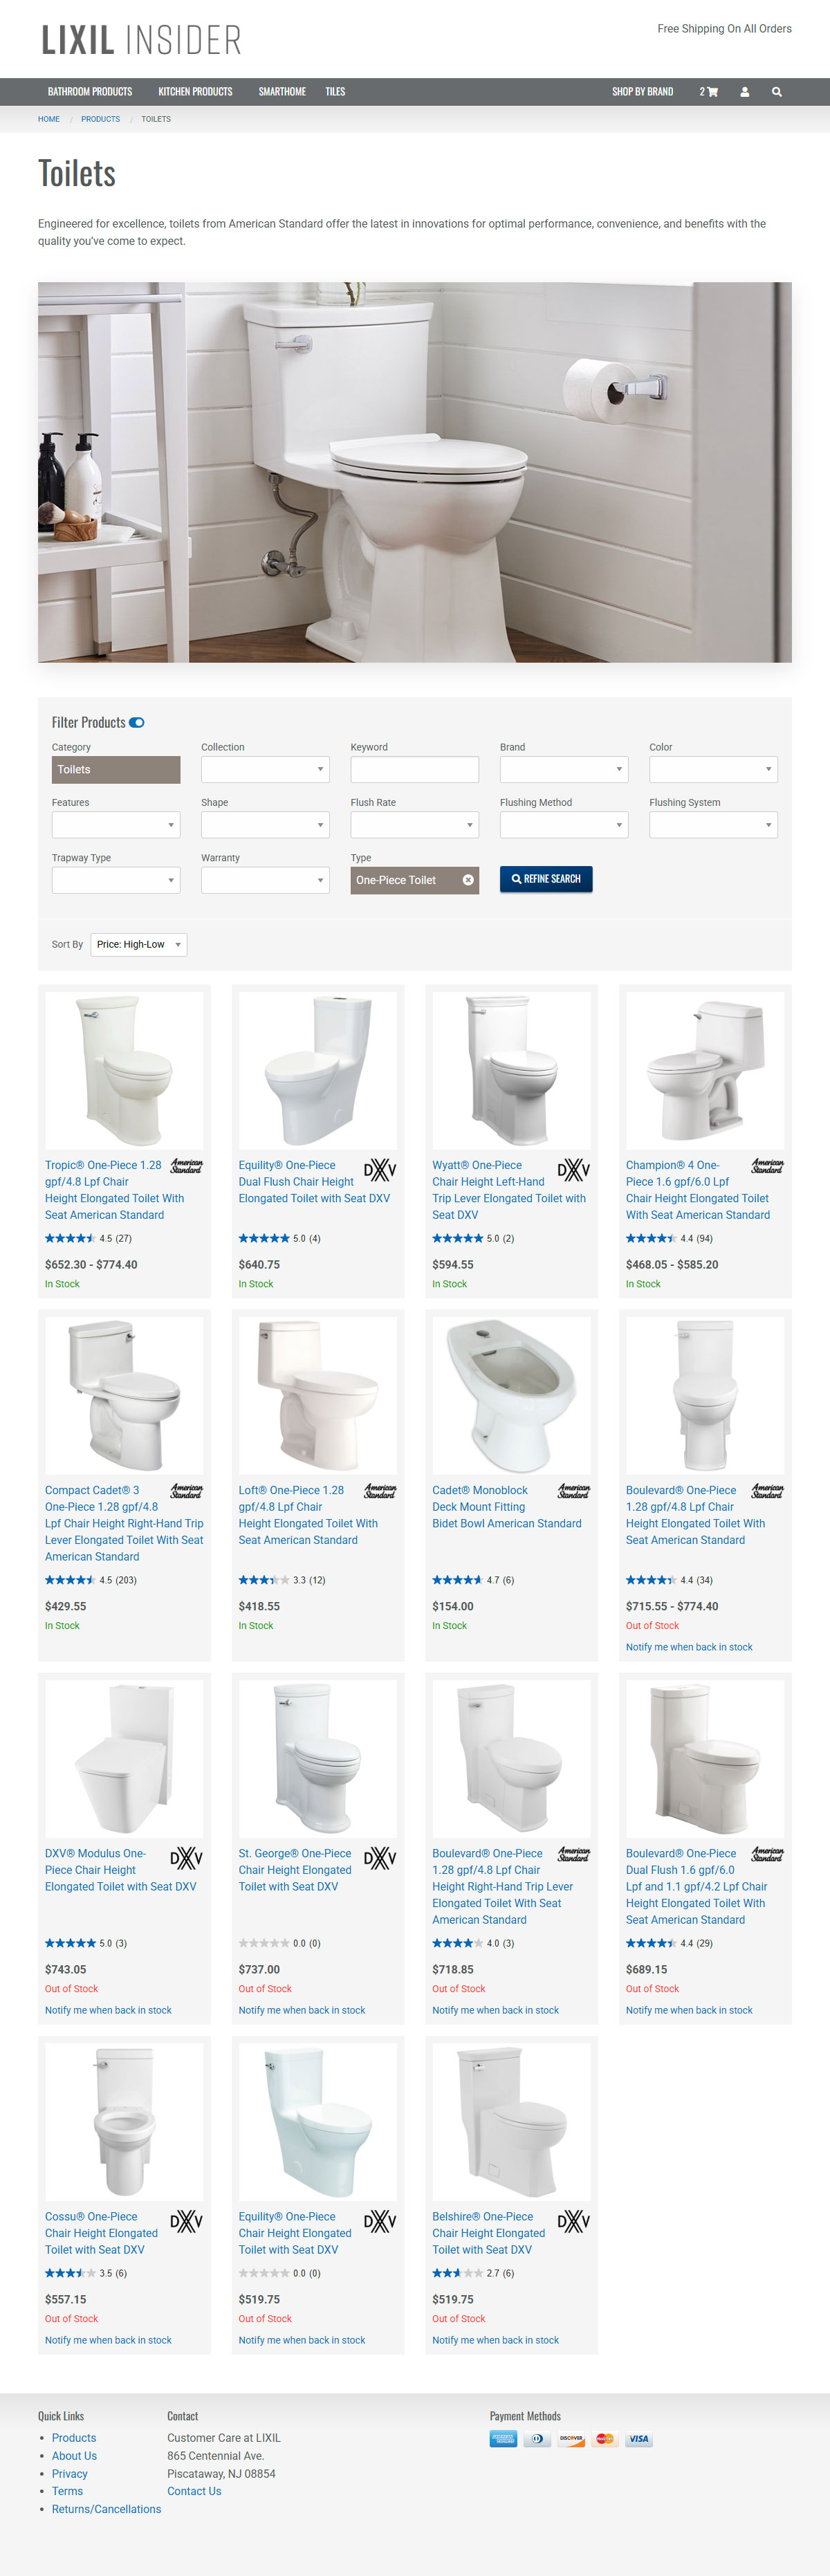Open the Bathroom Products menu

click(x=90, y=92)
